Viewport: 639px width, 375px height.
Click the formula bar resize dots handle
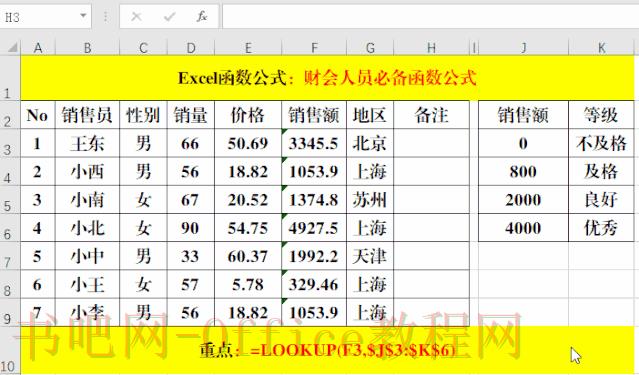(x=106, y=17)
